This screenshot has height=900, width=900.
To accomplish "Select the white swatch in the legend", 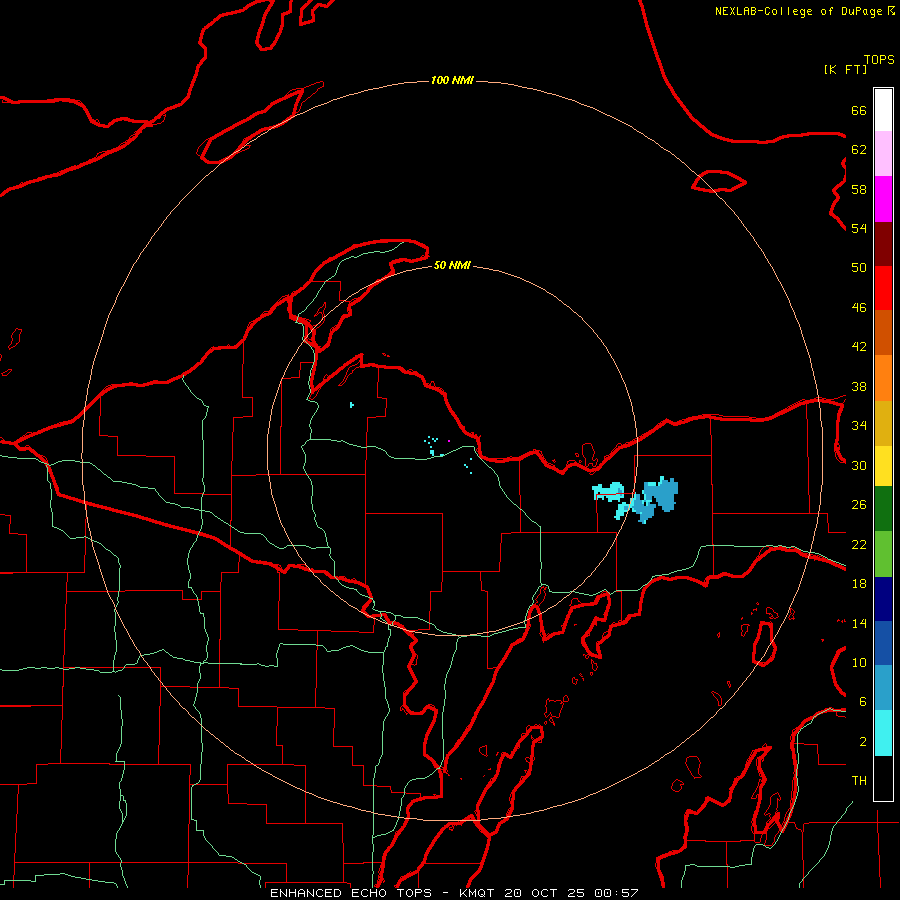I will click(x=883, y=110).
